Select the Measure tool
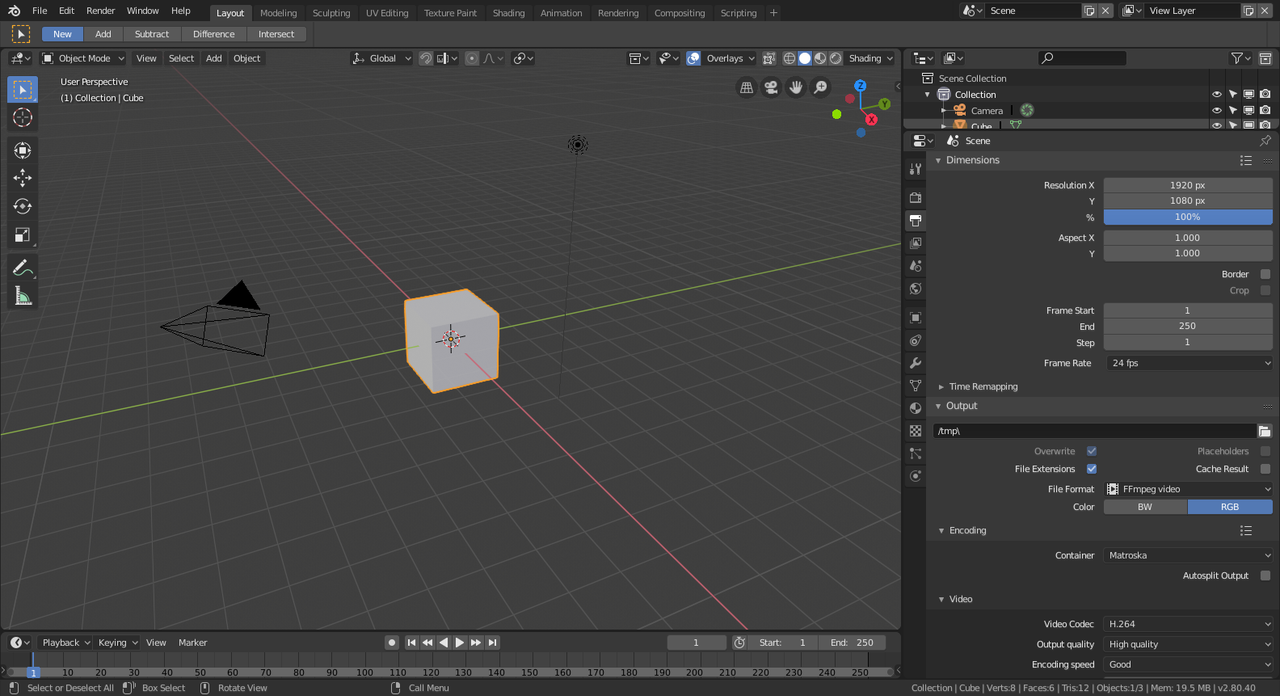 click(x=22, y=296)
